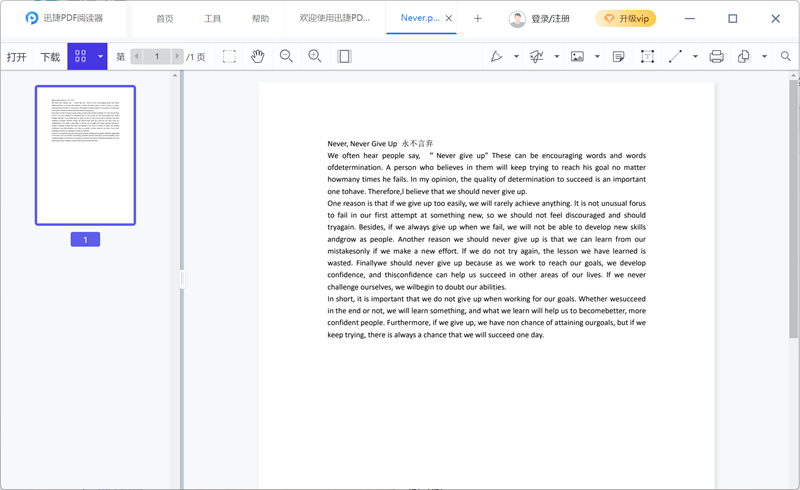This screenshot has width=800, height=490.
Task: Click the user avatar icon
Action: point(517,19)
